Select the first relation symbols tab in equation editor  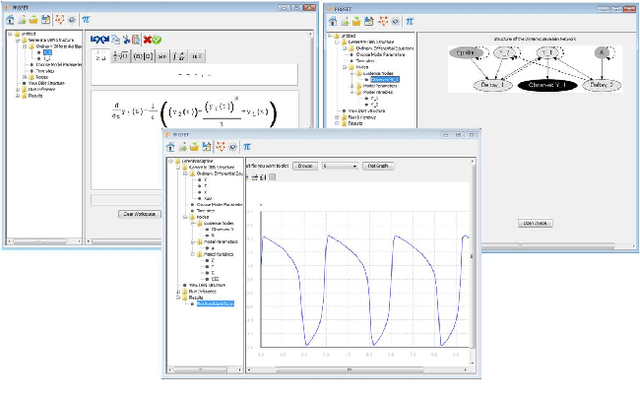coord(100,56)
